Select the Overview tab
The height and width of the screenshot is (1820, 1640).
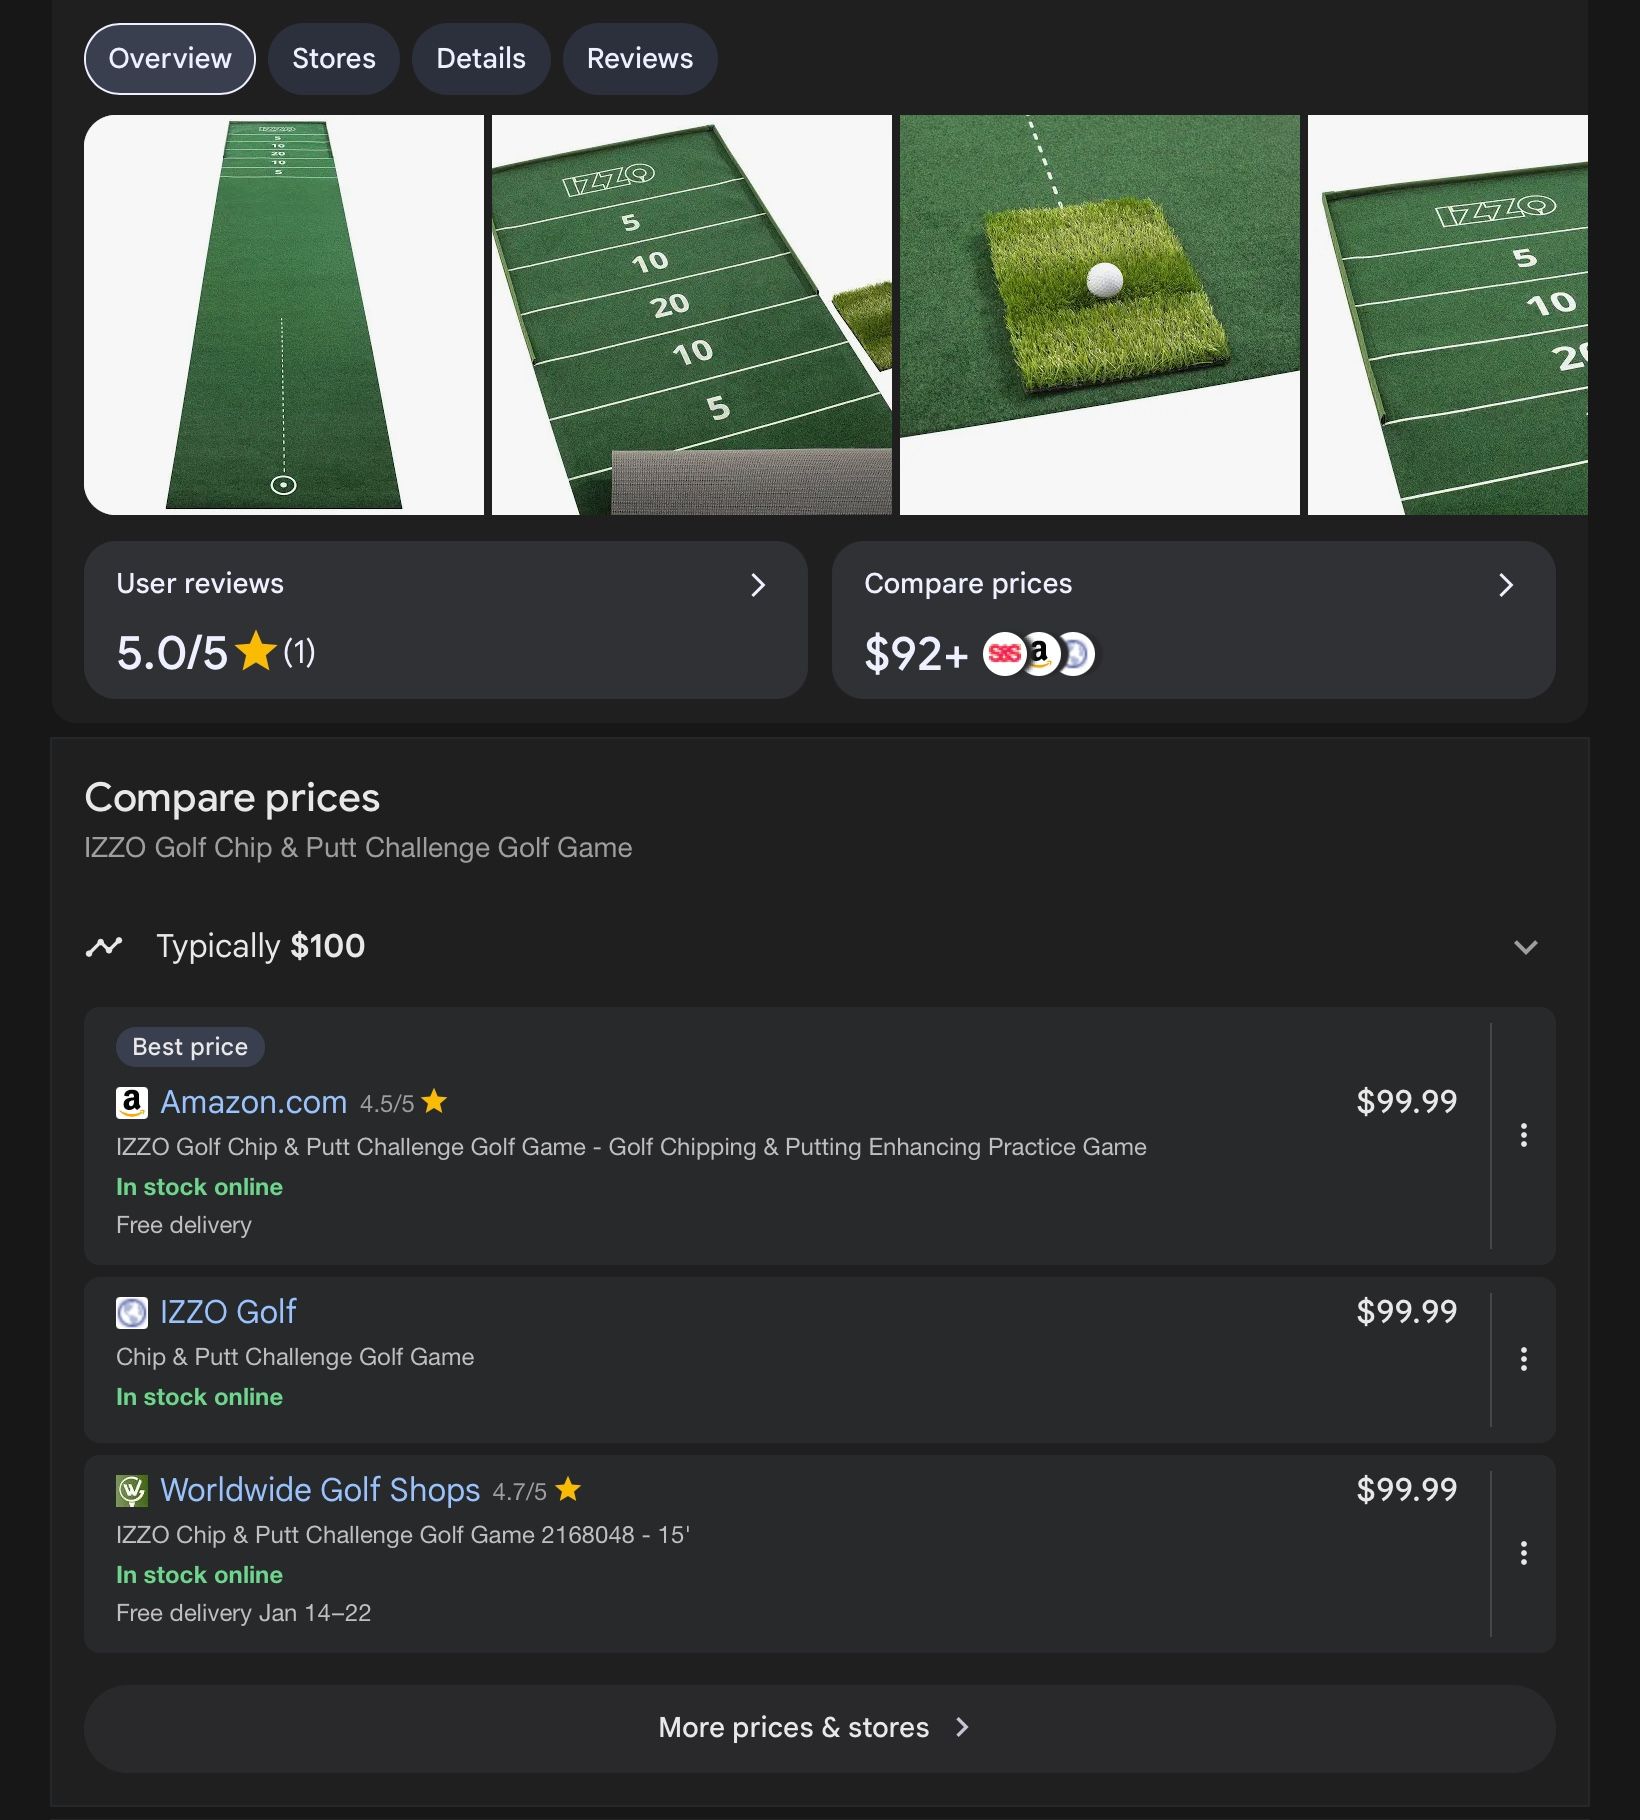click(170, 59)
